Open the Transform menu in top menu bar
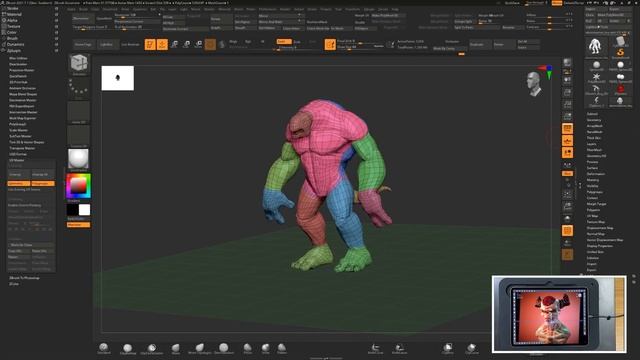This screenshot has height=360, width=640. tap(353, 9)
